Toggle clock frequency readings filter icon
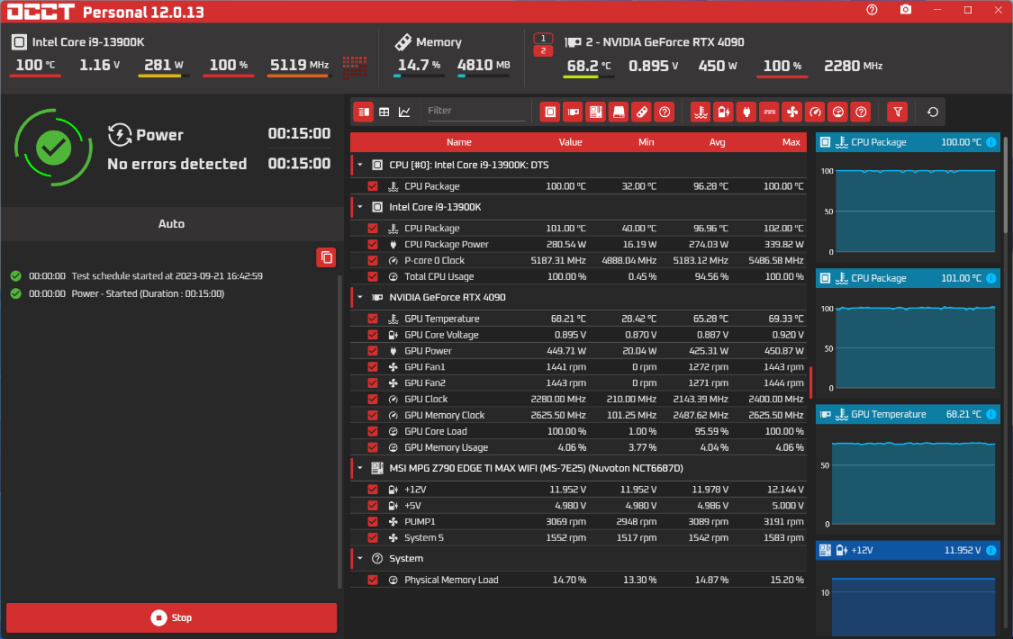This screenshot has height=639, width=1013. click(x=815, y=112)
